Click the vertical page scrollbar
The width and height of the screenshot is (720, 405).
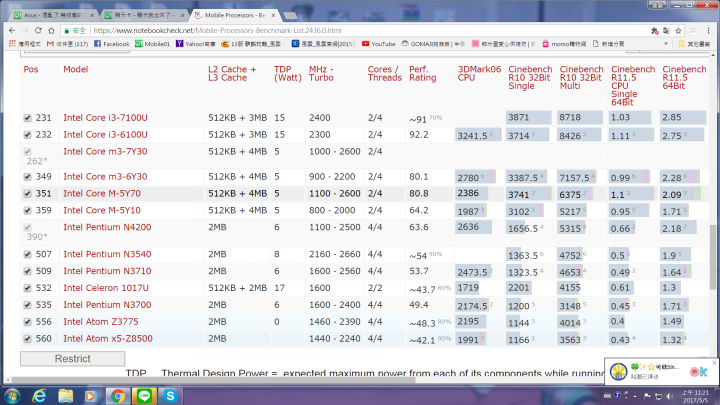pyautogui.click(x=713, y=257)
